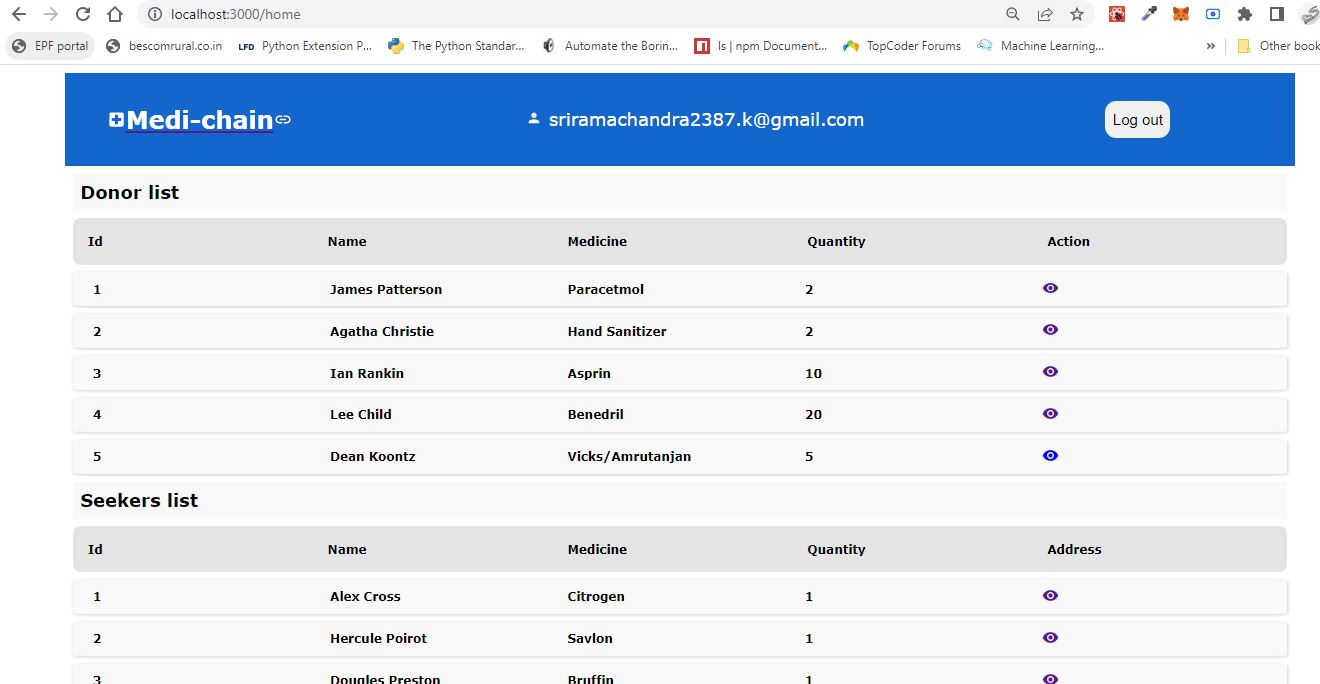
Task: Open the color picker eyedropper extension
Action: (x=1149, y=14)
